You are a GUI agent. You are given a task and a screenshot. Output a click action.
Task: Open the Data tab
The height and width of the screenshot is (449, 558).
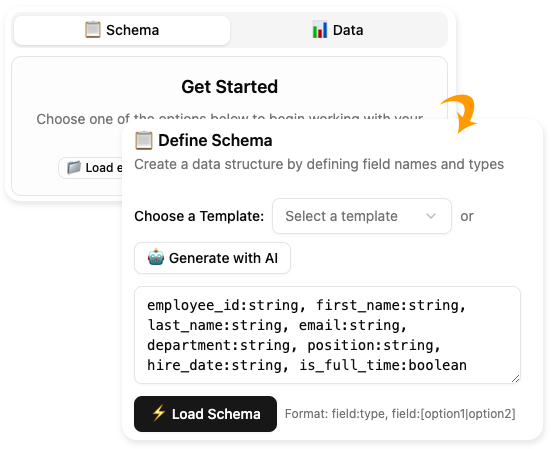(x=338, y=30)
